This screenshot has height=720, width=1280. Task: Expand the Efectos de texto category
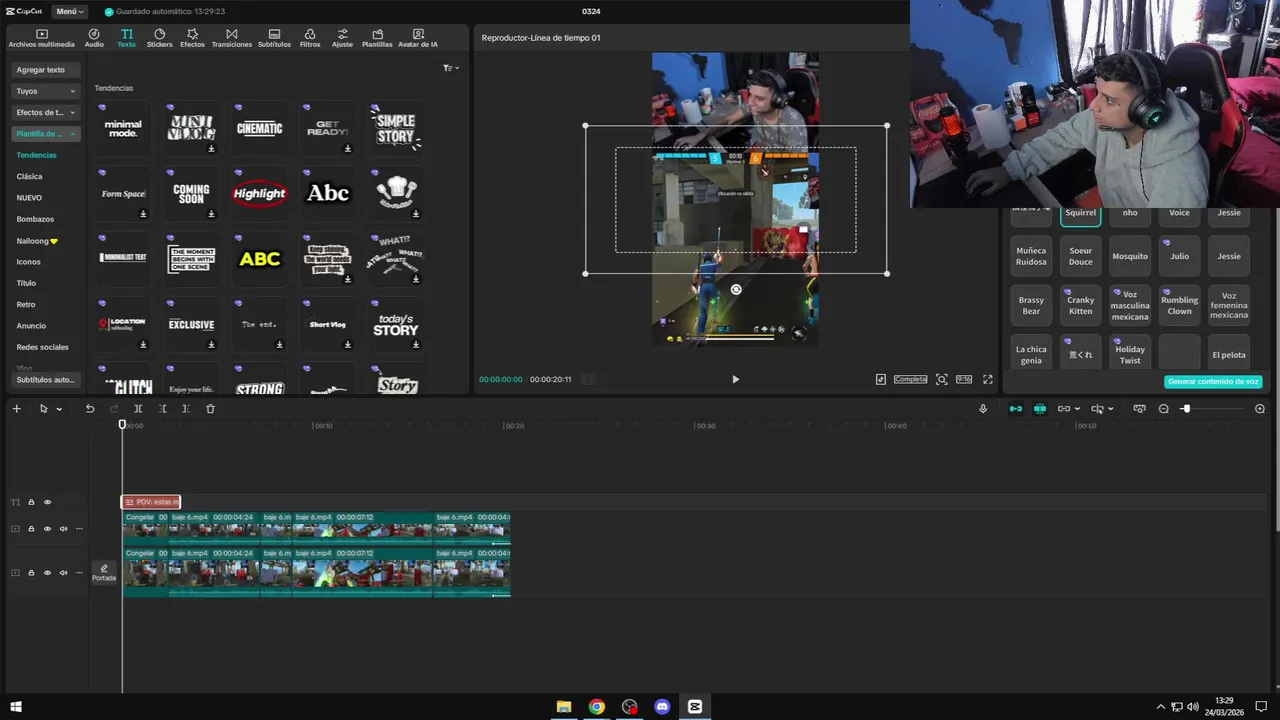click(46, 112)
